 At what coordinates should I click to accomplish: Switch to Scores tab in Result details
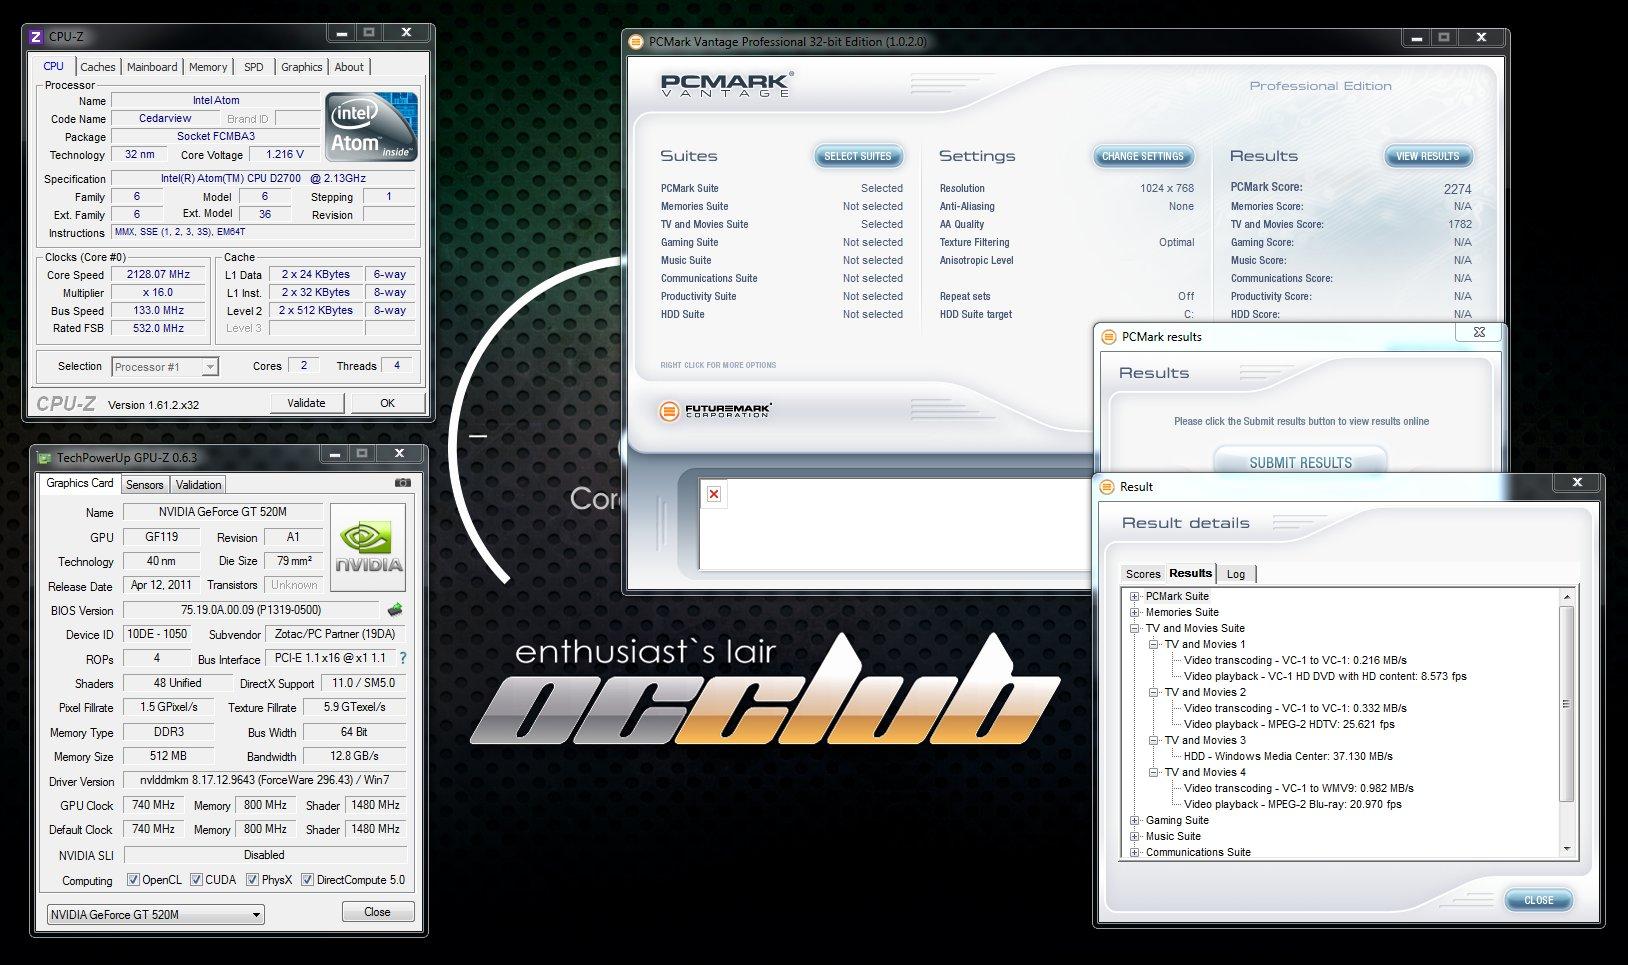[x=1143, y=574]
